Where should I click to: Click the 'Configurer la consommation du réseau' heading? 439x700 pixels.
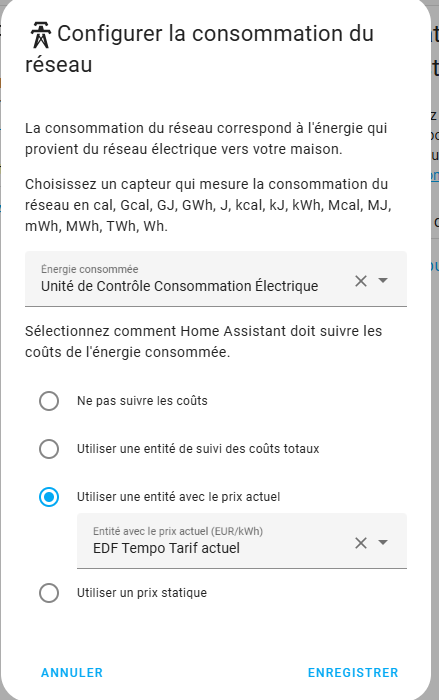[199, 49]
